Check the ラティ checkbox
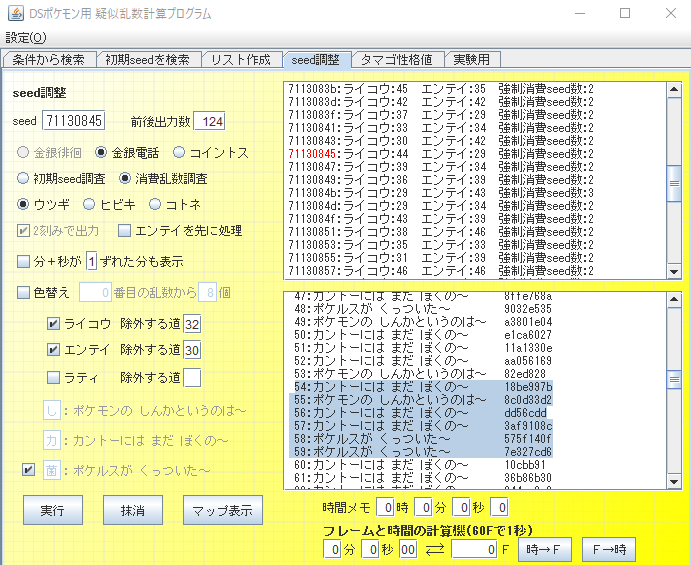691x565 pixels. (x=53, y=378)
